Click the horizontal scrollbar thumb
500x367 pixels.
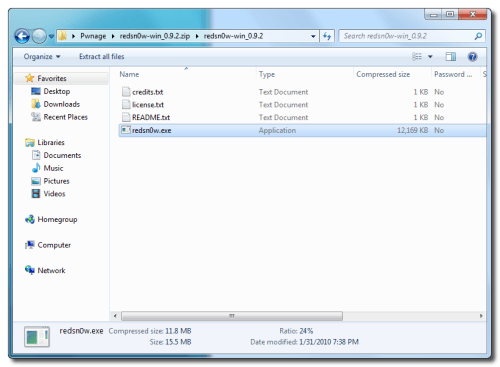click(232, 316)
